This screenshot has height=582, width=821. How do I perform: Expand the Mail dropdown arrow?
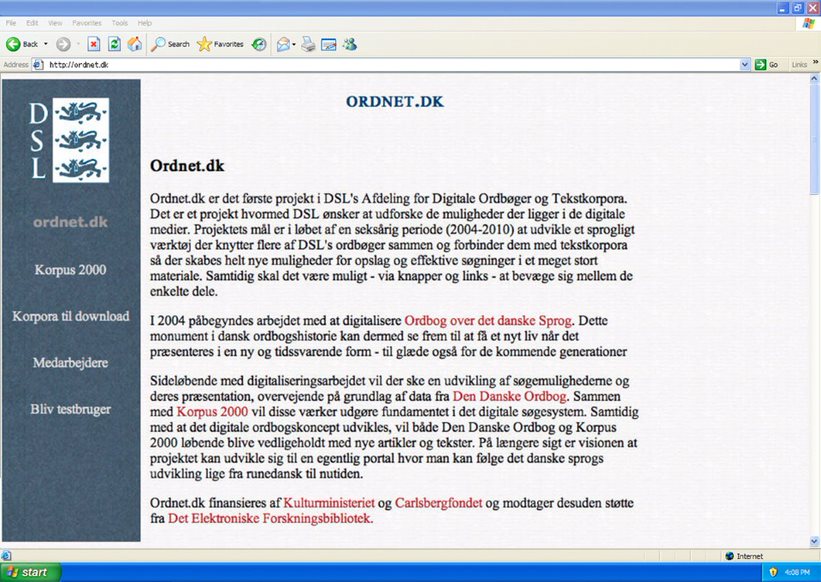pos(294,44)
